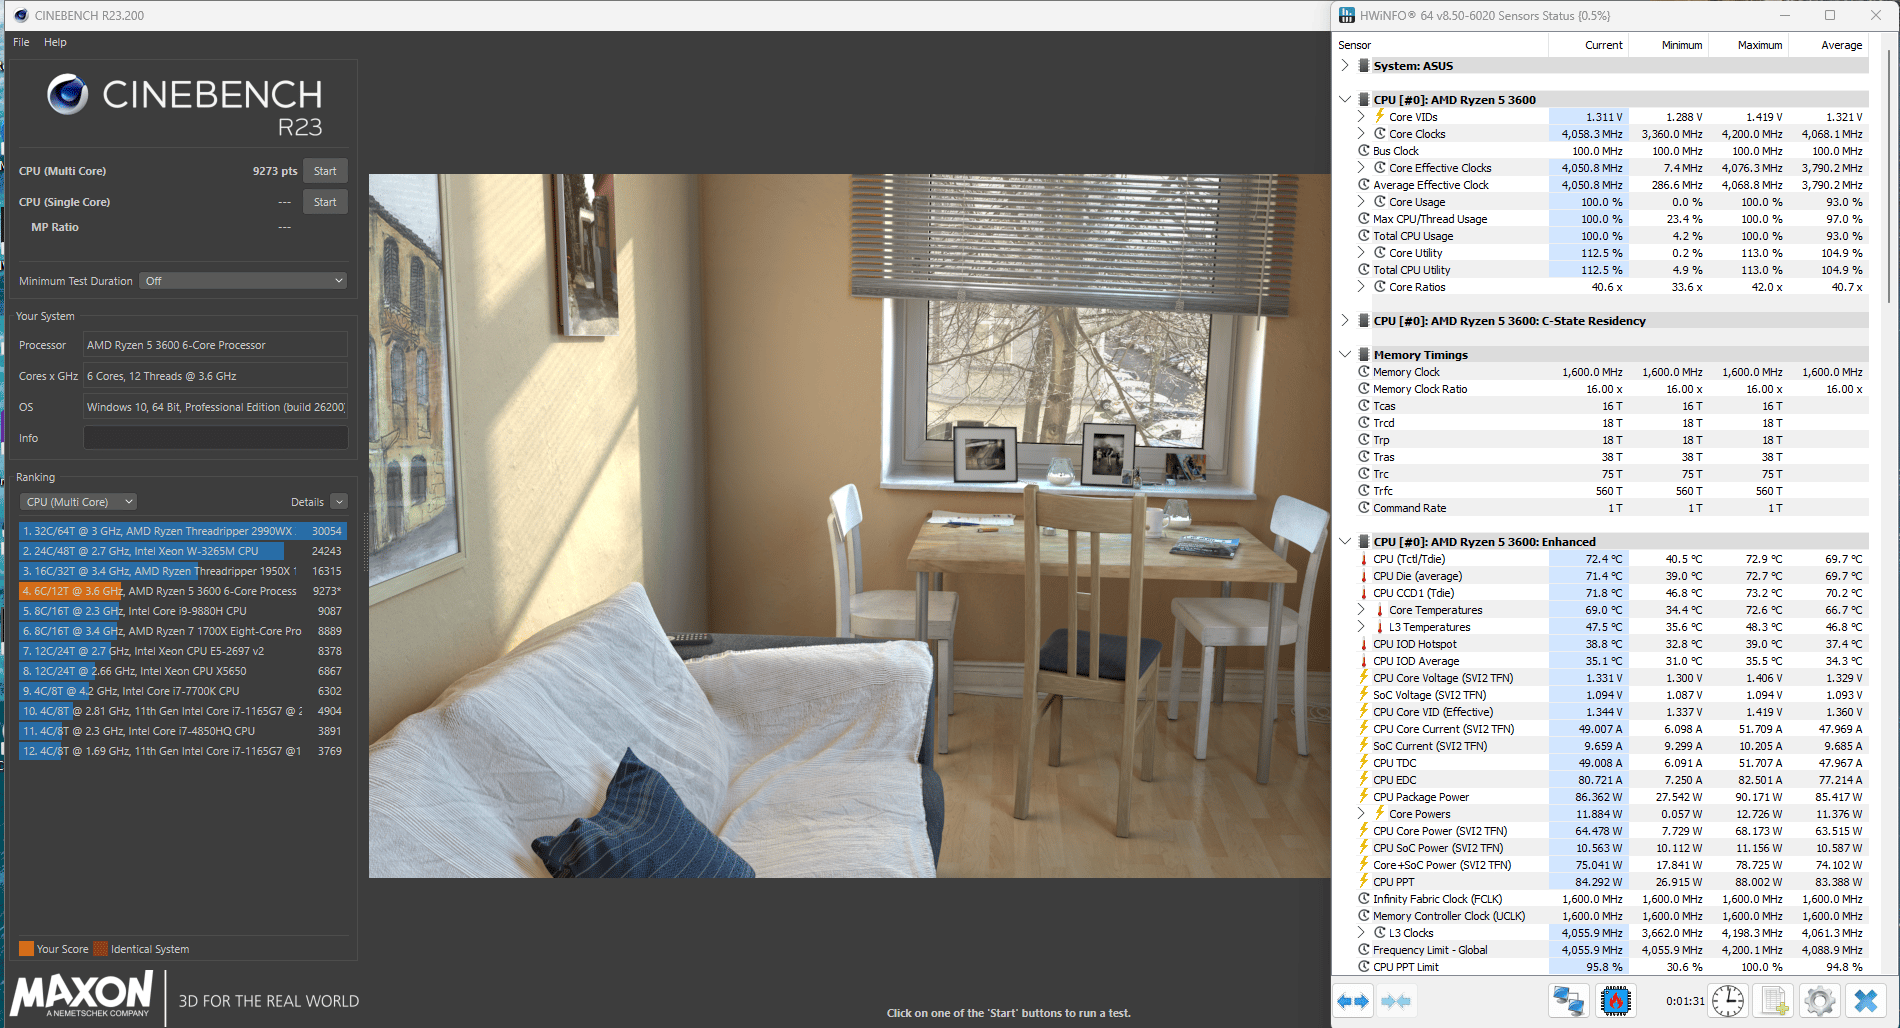The height and width of the screenshot is (1028, 1900).
Task: Expand the Core Powers row
Action: [1361, 814]
